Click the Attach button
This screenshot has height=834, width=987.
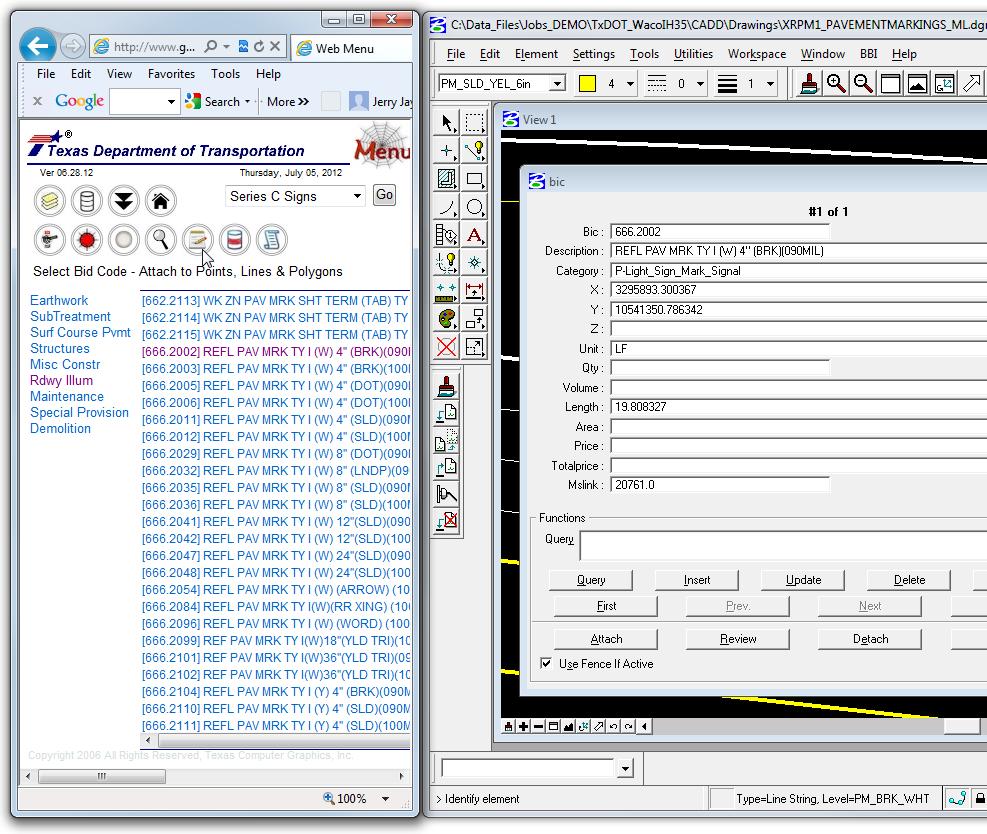[606, 639]
